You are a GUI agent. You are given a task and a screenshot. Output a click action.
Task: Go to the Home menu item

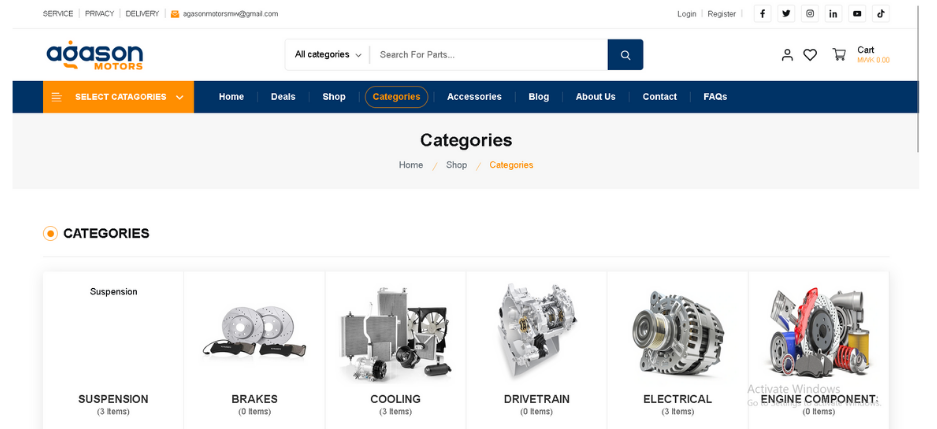[231, 97]
